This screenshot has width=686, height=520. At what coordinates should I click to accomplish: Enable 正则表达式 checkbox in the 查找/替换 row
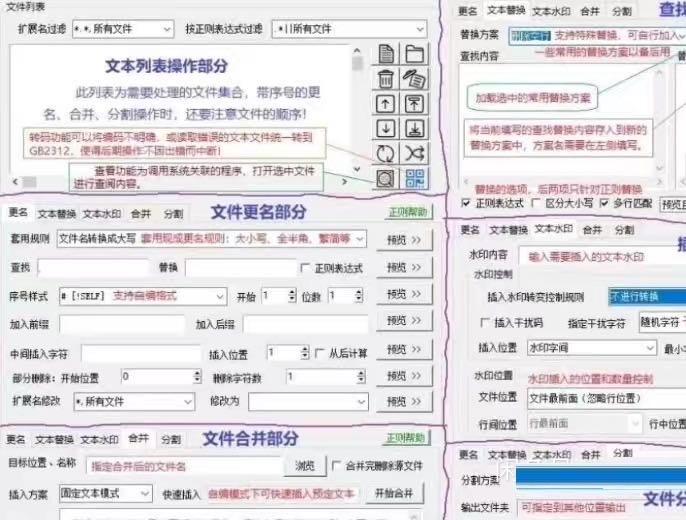tap(305, 268)
